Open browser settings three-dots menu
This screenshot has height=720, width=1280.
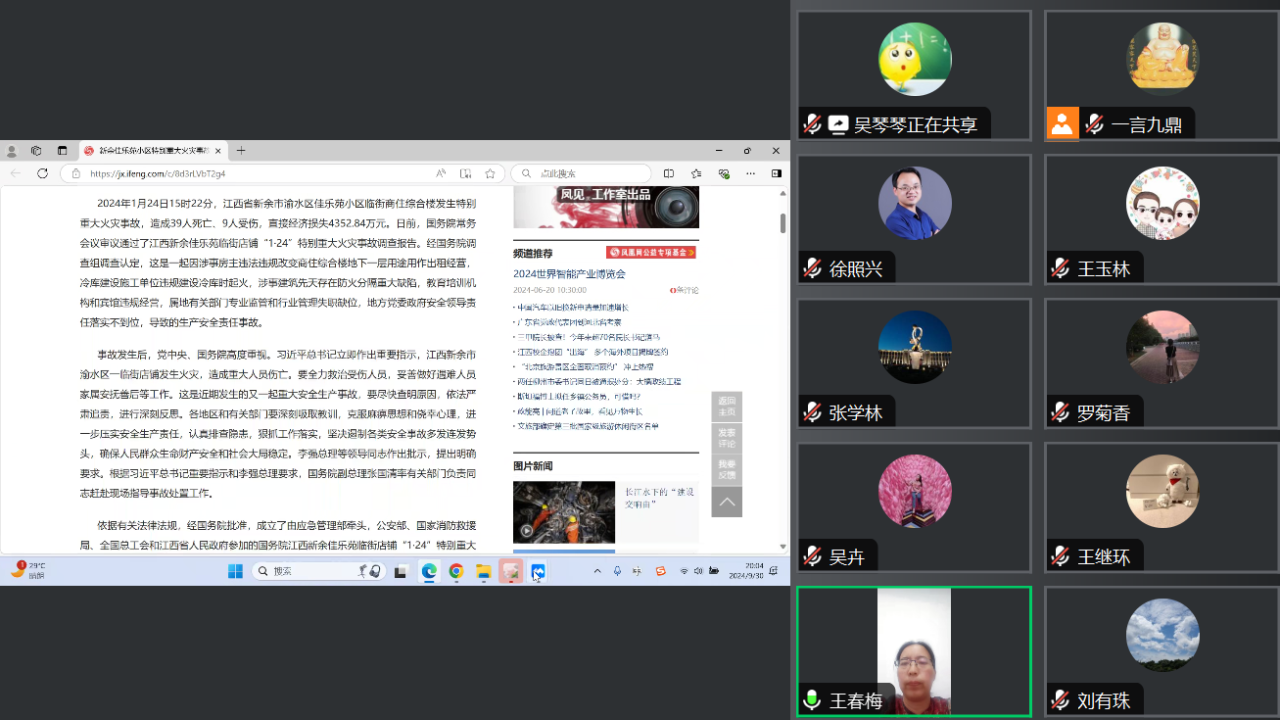click(x=750, y=173)
